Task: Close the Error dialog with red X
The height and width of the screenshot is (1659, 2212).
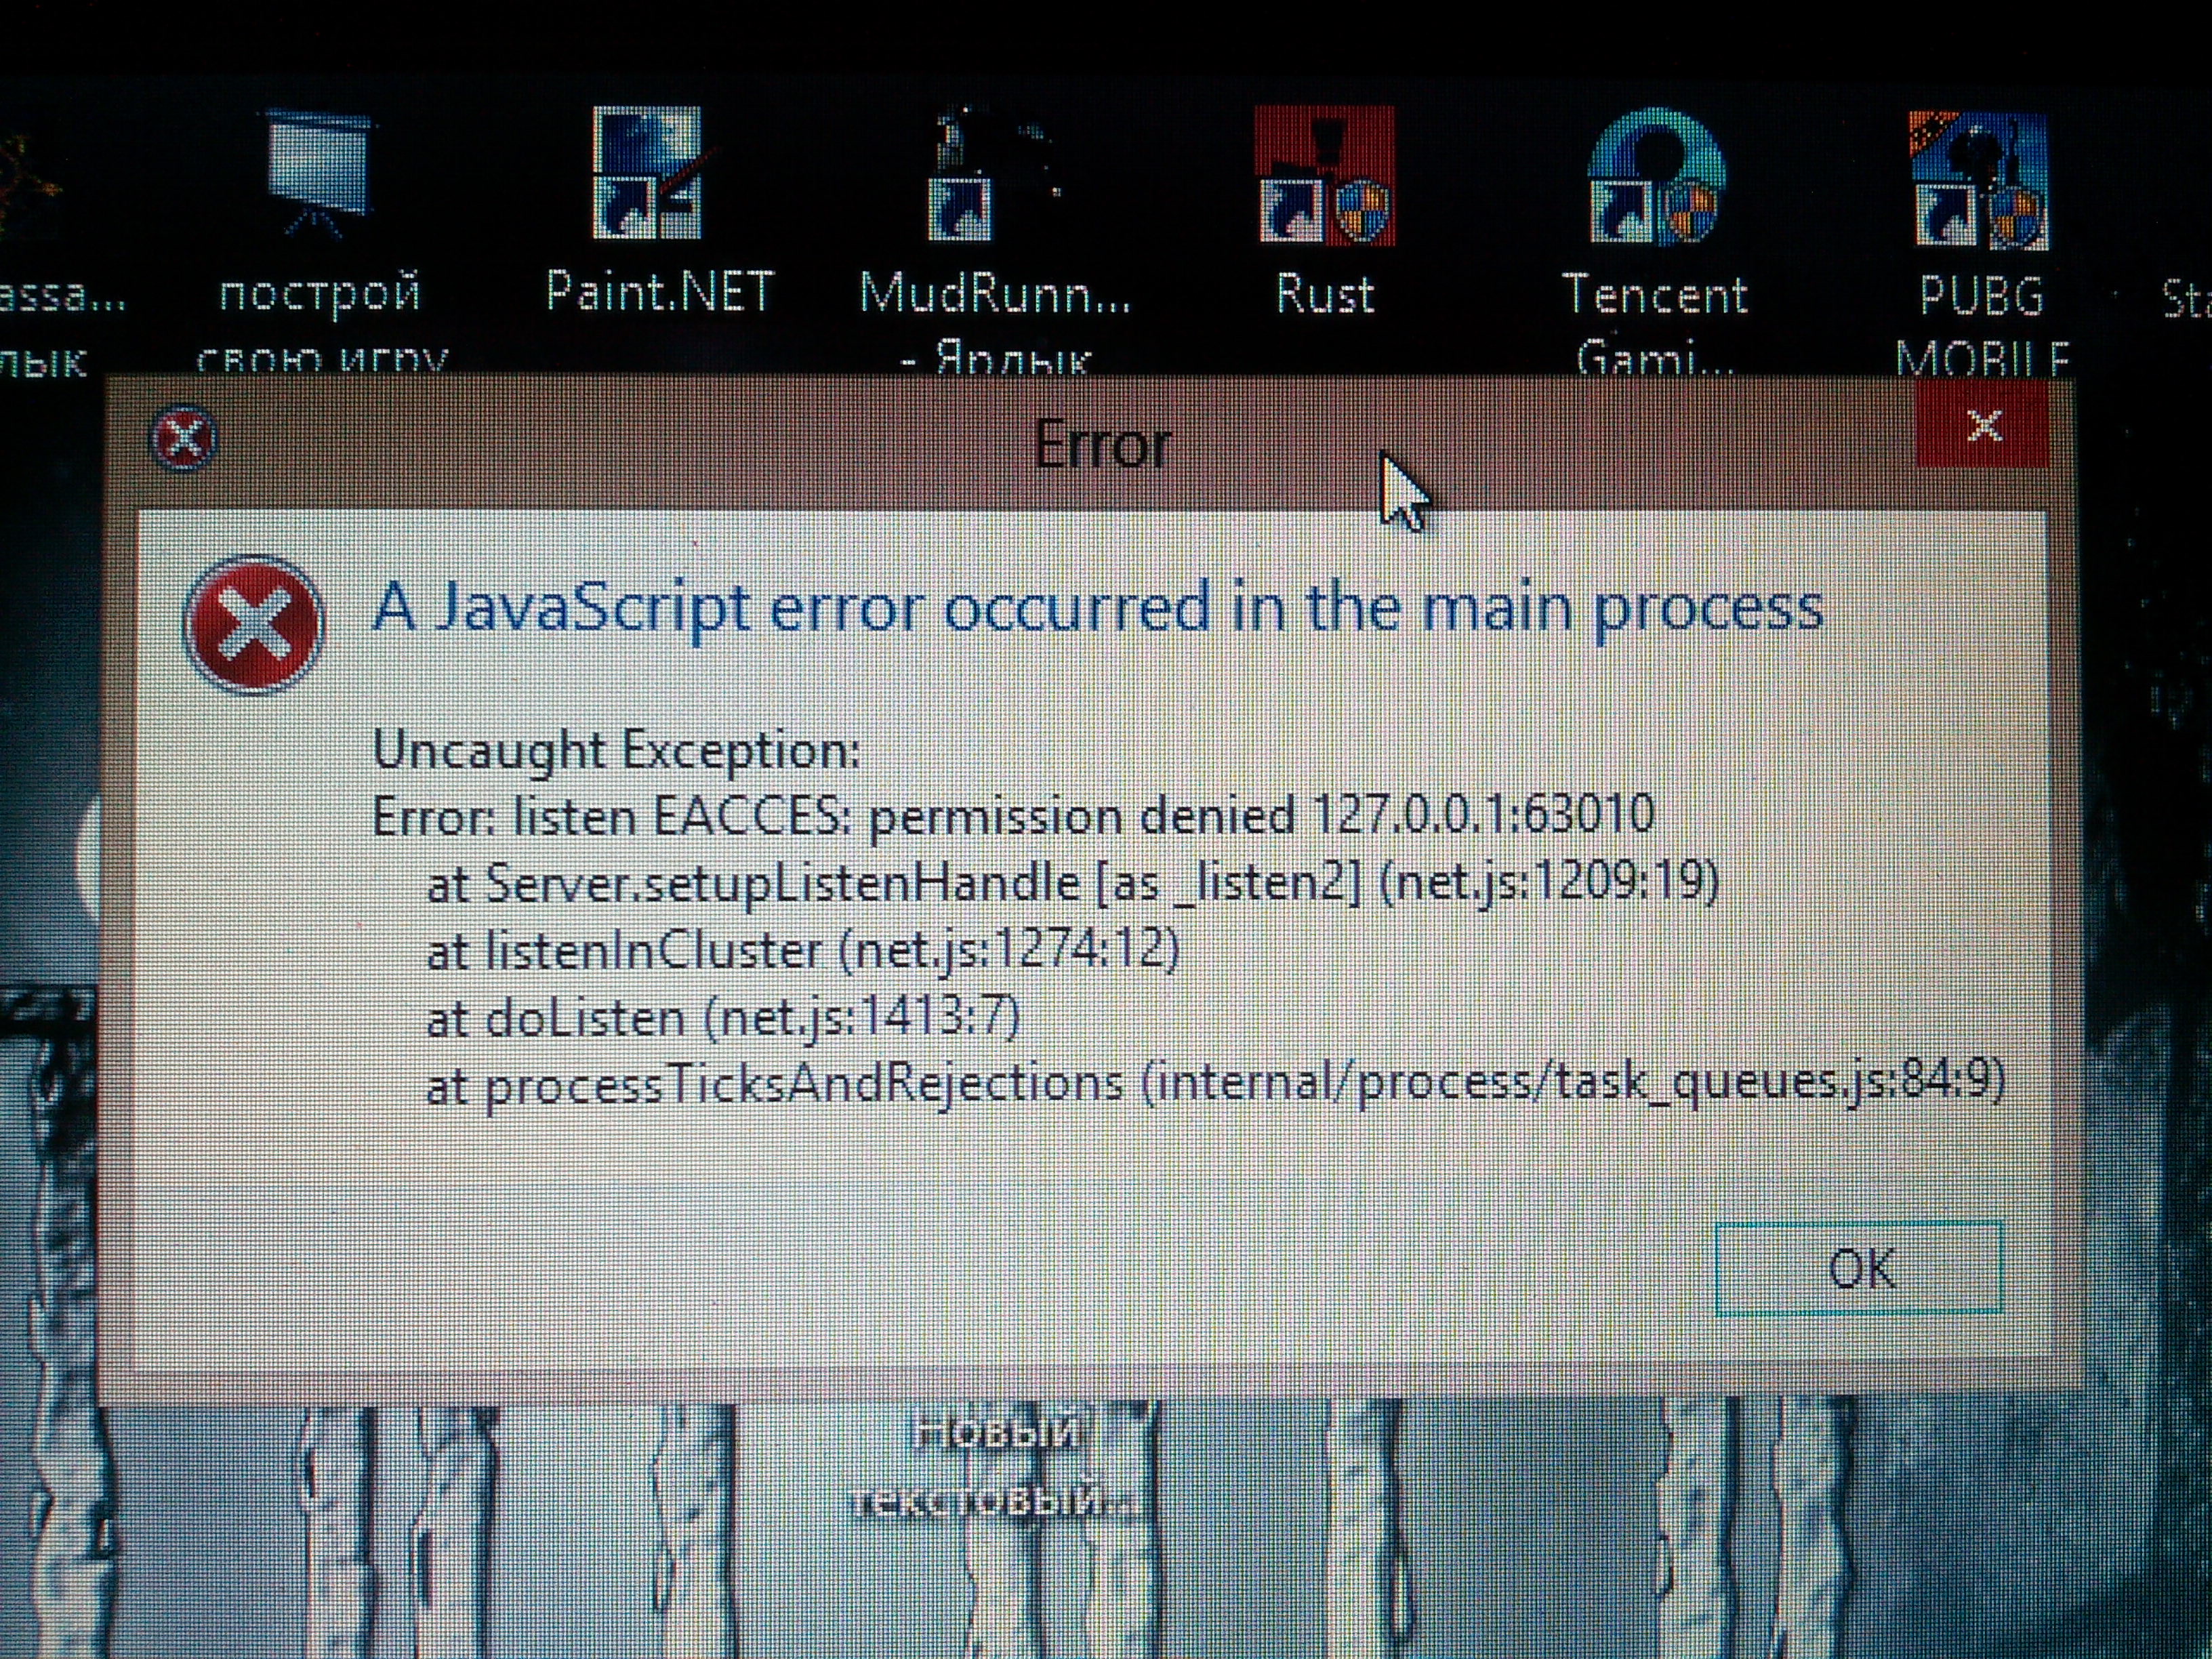Action: pyautogui.click(x=1983, y=426)
